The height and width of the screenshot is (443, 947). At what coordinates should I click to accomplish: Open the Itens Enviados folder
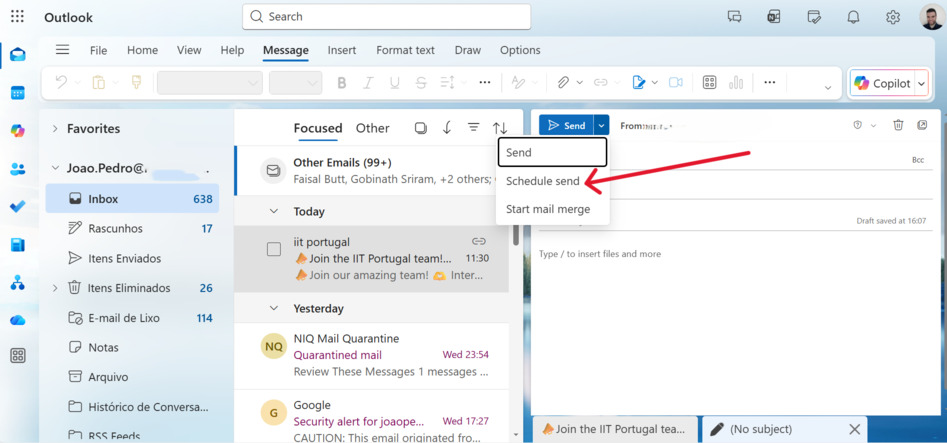pyautogui.click(x=132, y=258)
